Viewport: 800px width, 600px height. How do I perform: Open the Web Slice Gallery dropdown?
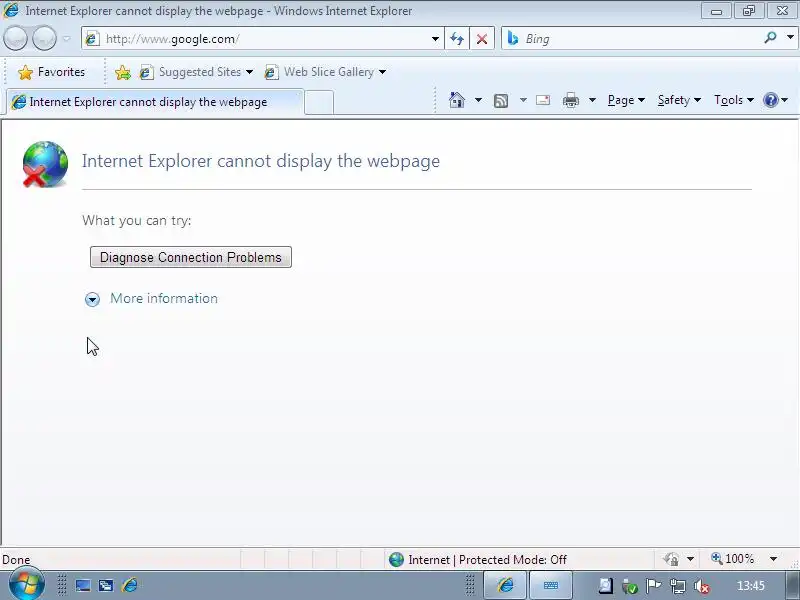[x=325, y=72]
